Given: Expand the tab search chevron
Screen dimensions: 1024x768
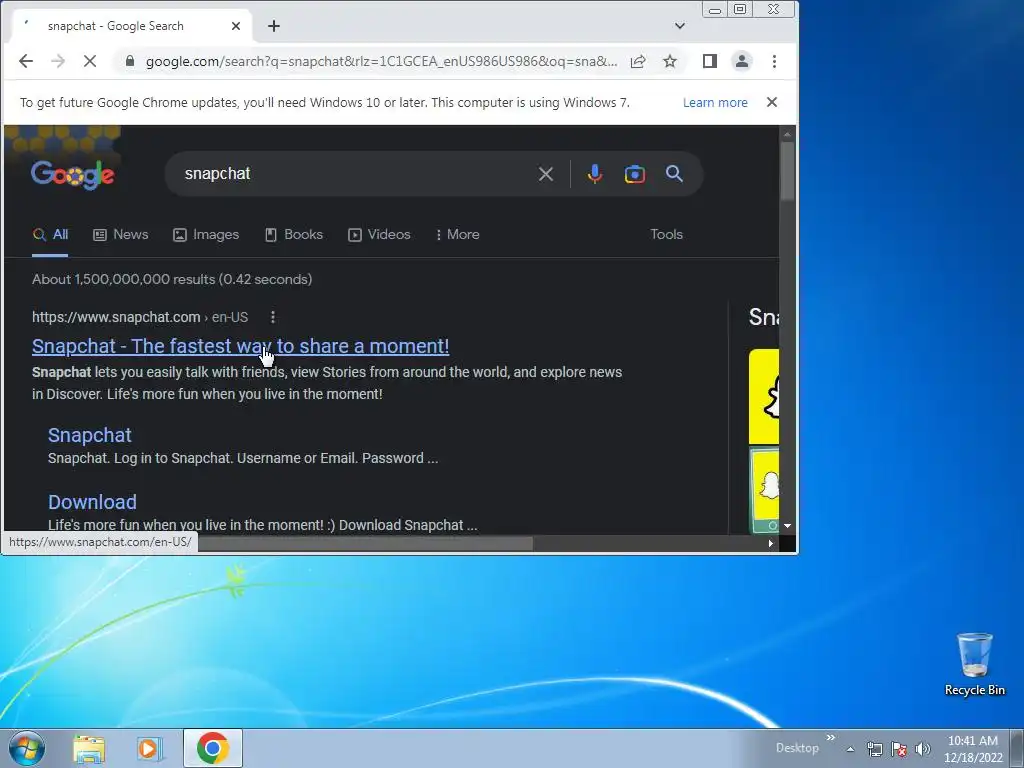Looking at the screenshot, I should click(x=679, y=26).
